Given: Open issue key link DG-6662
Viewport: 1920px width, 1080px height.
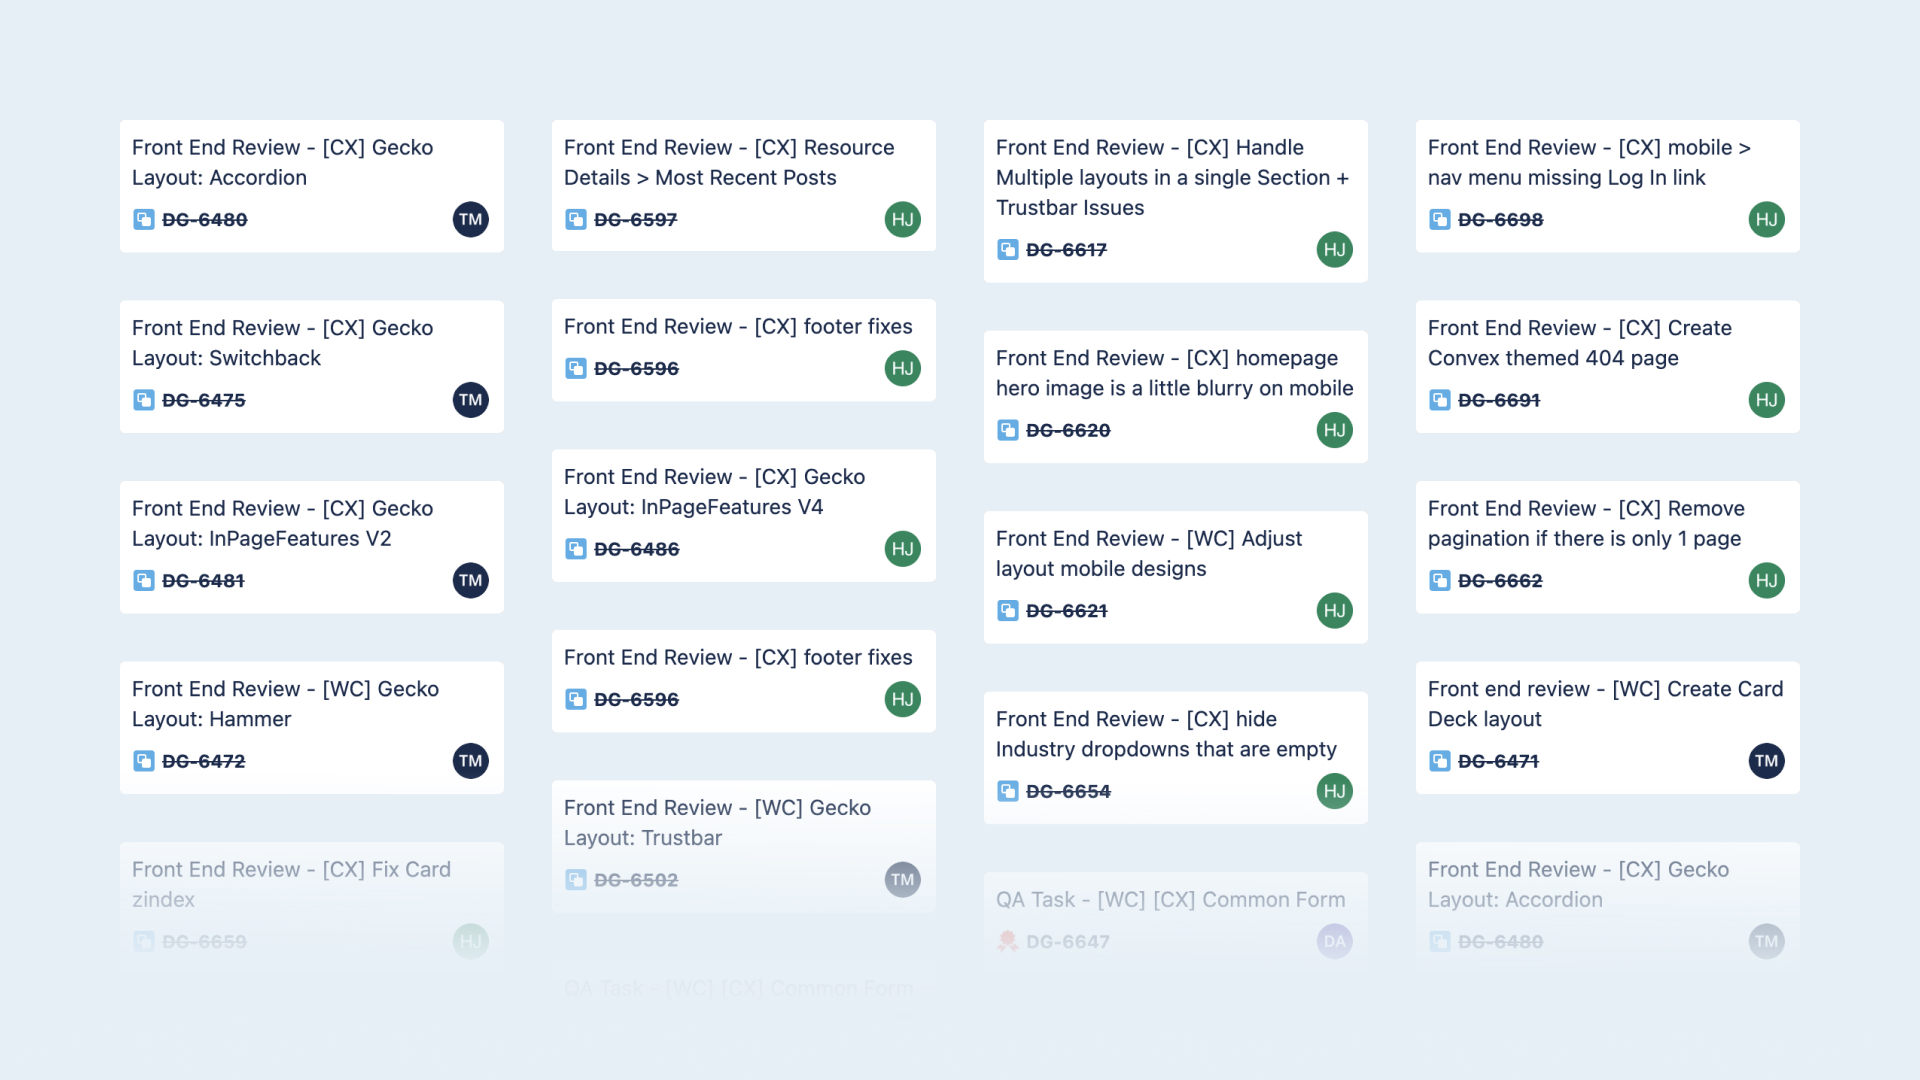Looking at the screenshot, I should pos(1500,581).
